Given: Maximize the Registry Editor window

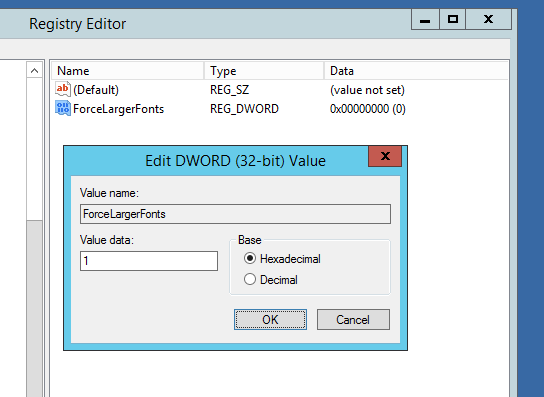Looking at the screenshot, I should tap(452, 19).
